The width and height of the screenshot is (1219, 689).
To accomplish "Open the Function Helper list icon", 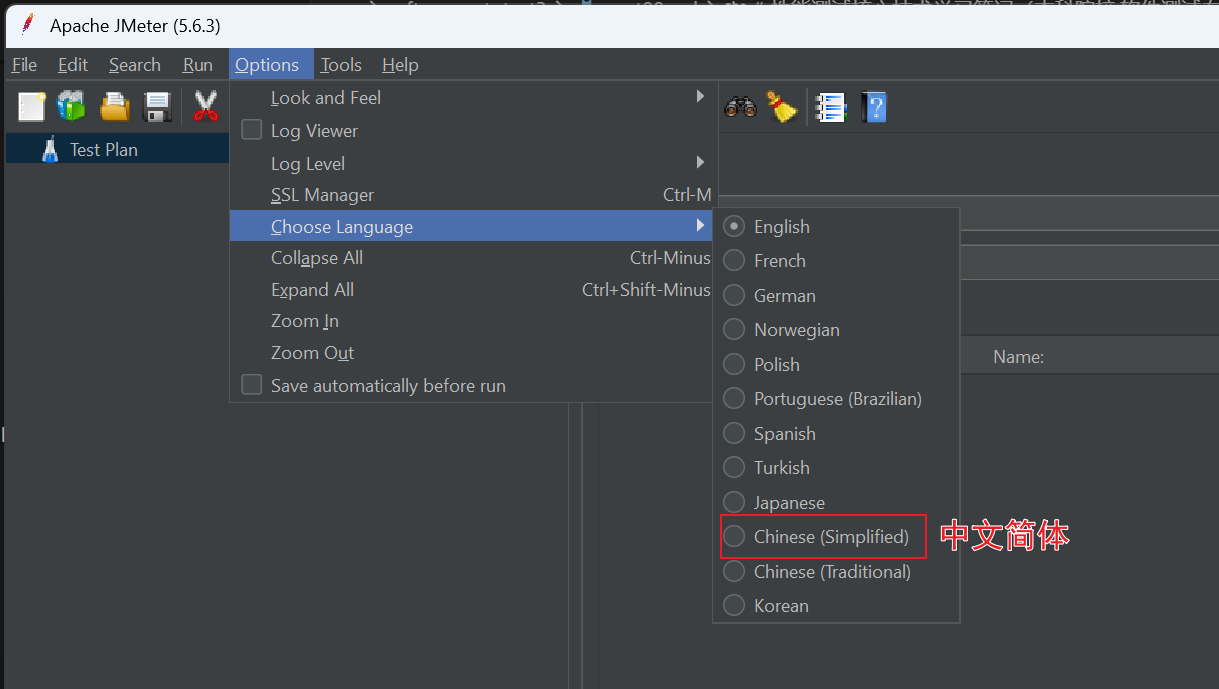I will coord(831,107).
